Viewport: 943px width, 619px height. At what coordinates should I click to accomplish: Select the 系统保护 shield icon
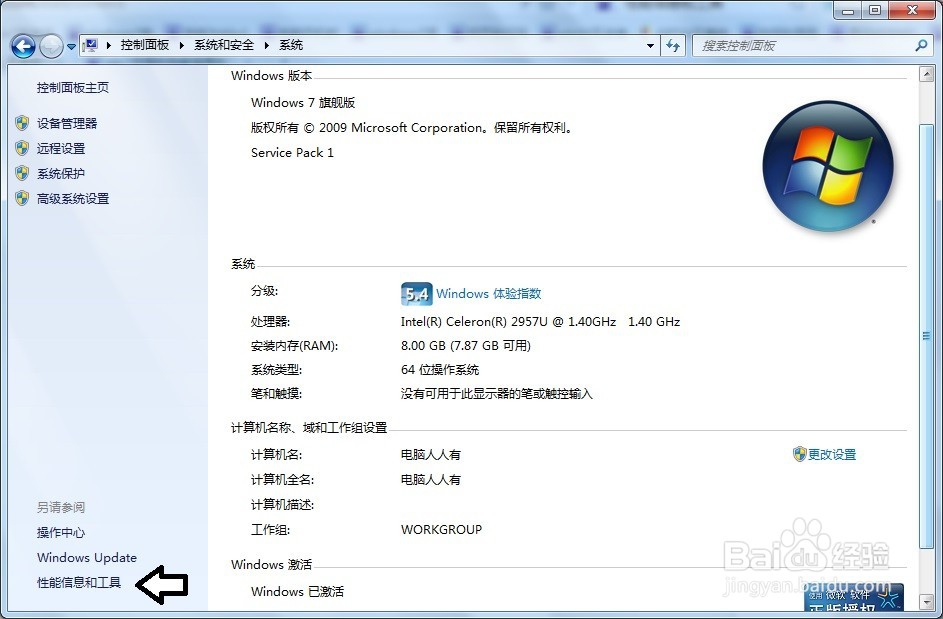tap(22, 172)
